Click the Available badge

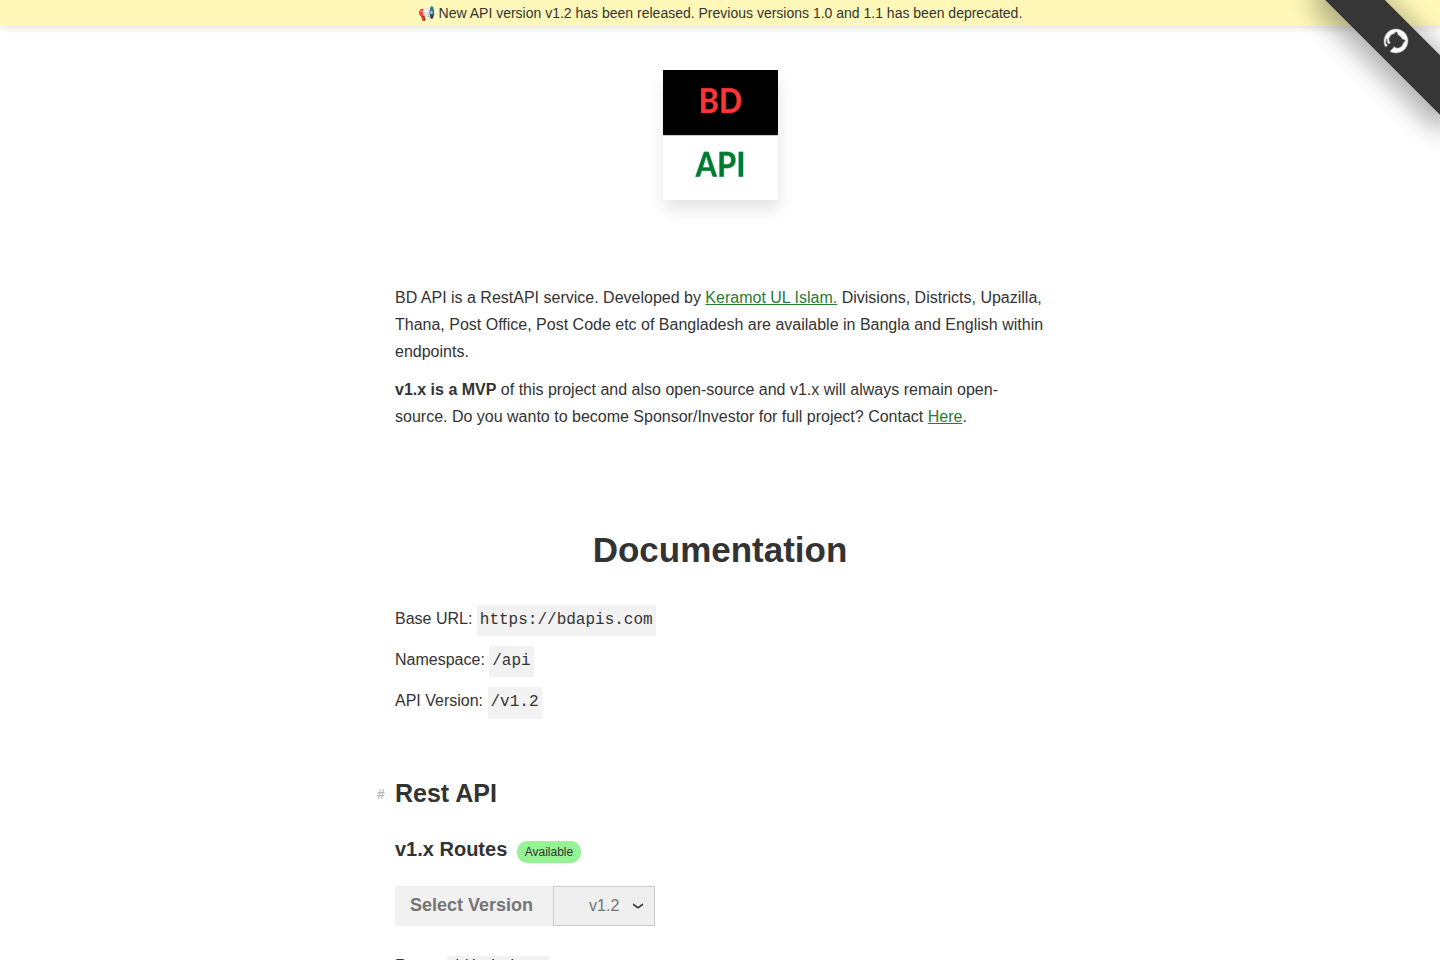pos(549,852)
